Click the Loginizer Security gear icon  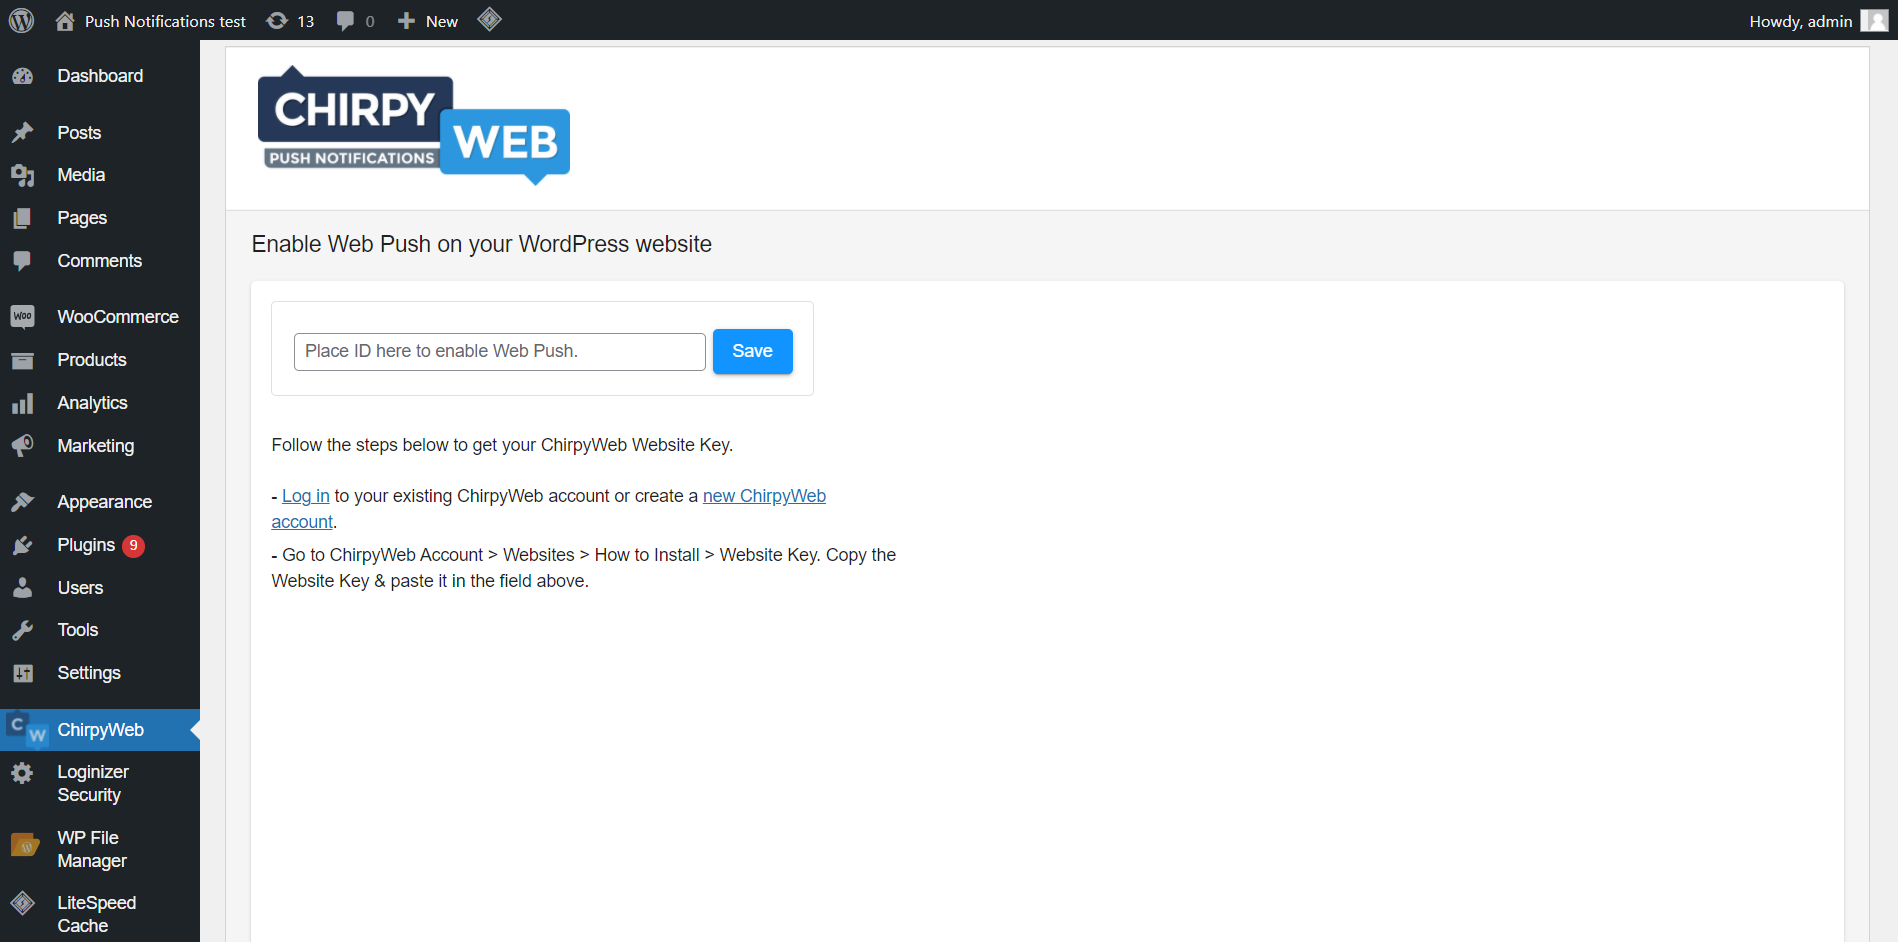[x=22, y=772]
